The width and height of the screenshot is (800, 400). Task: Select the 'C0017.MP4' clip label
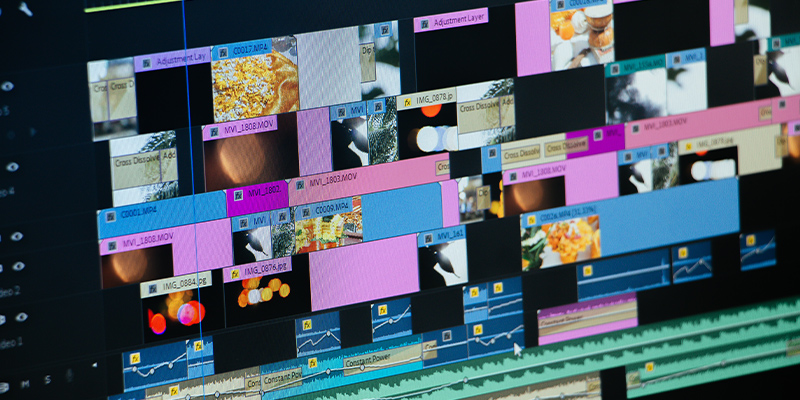point(251,48)
